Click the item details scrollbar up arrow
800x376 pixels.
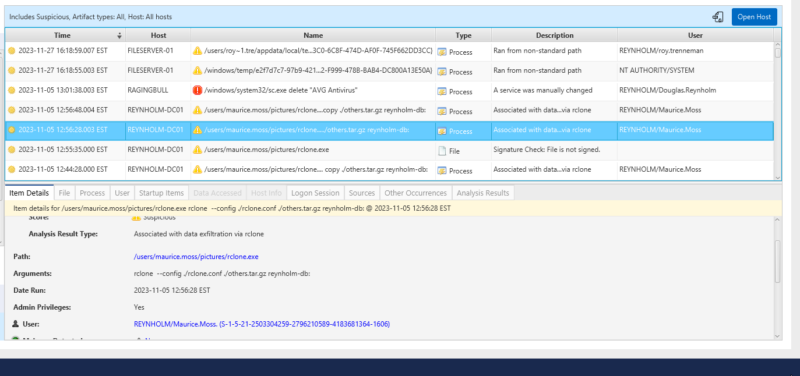pyautogui.click(x=778, y=219)
